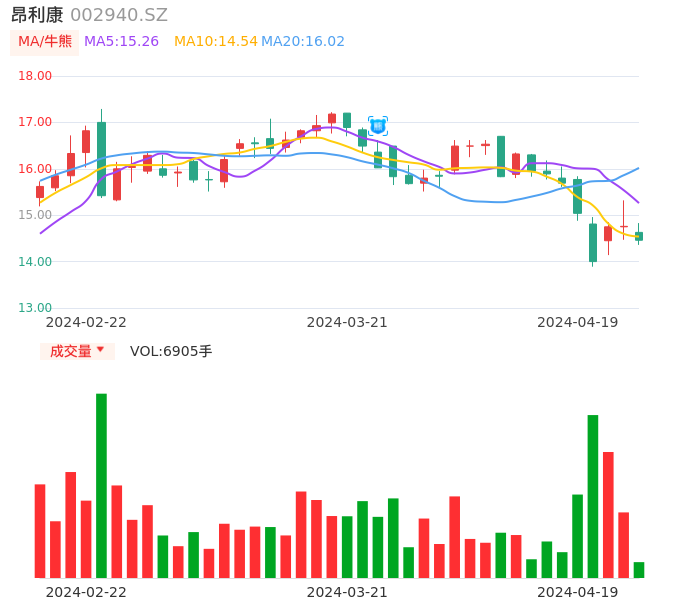This screenshot has height=606, width=686.
Task: Open the 成交量 indicator dropdown
Action: (x=77, y=351)
